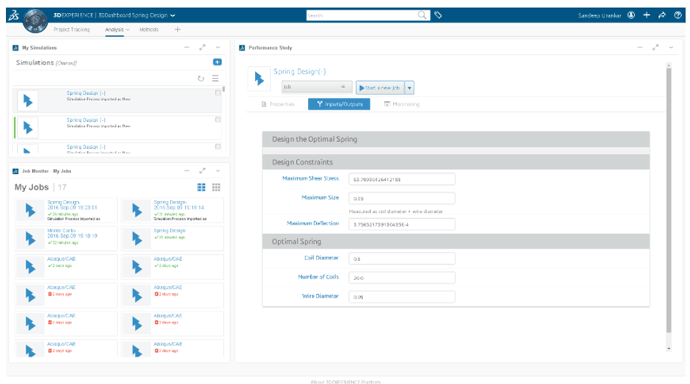690x384 pixels.
Task: Click the Monte Carlo job play icon
Action: [x=30, y=238]
